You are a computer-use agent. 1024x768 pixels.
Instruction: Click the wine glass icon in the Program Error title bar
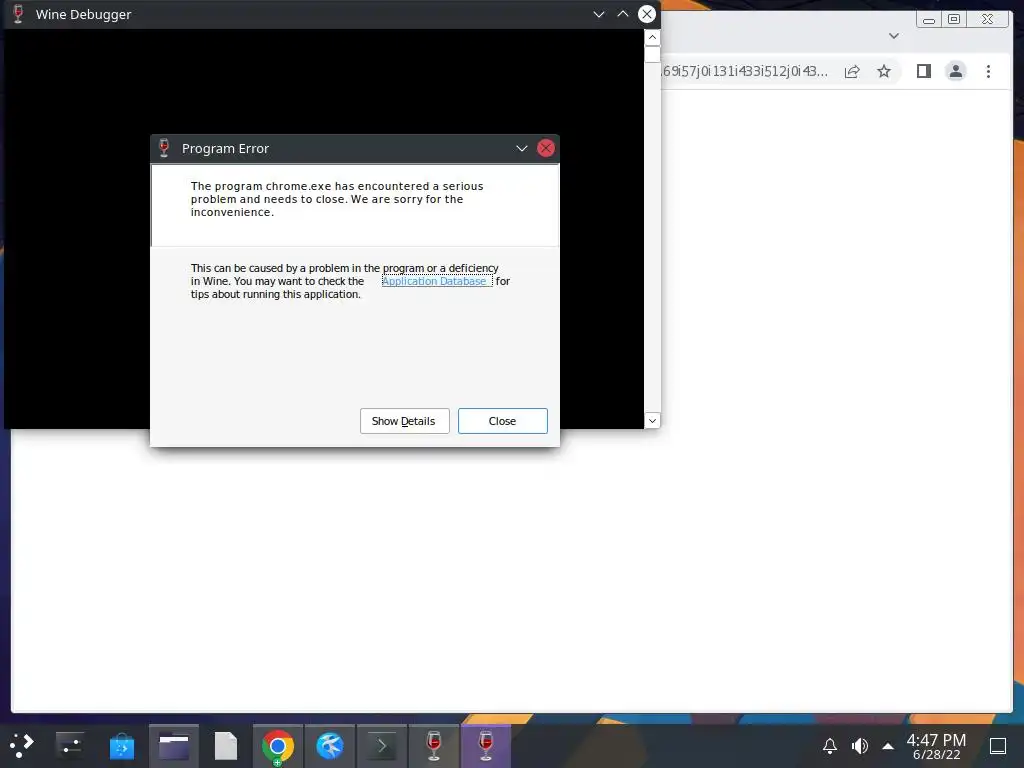164,148
